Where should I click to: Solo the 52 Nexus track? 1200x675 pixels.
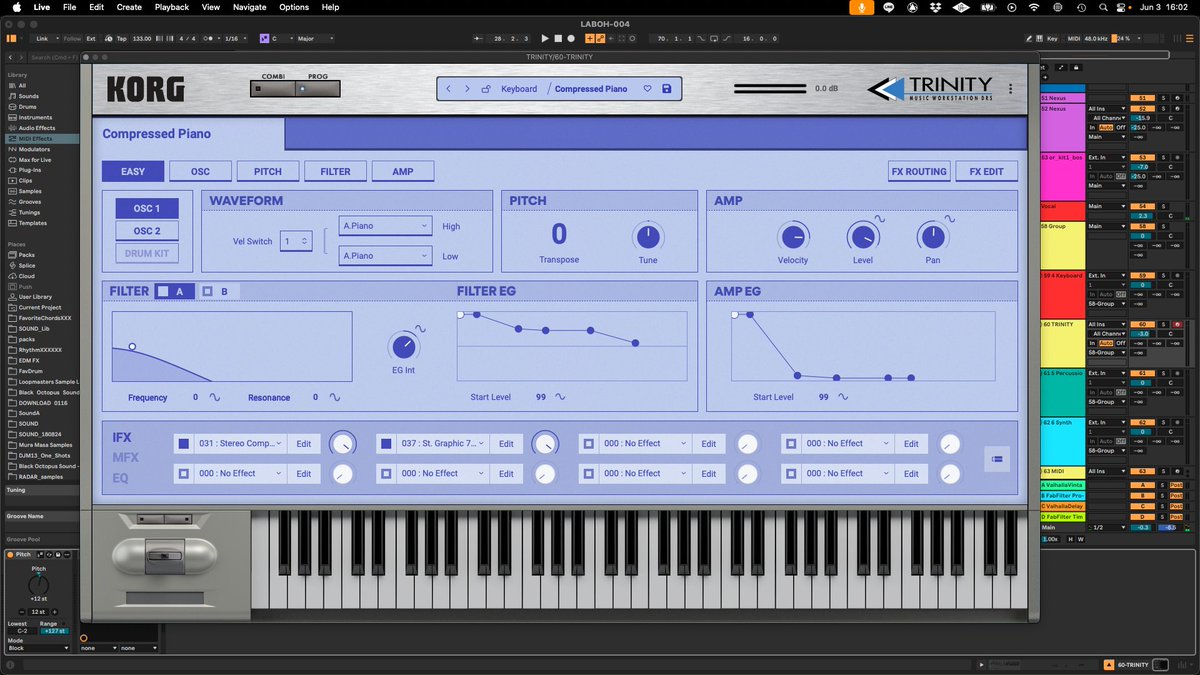click(x=1163, y=108)
